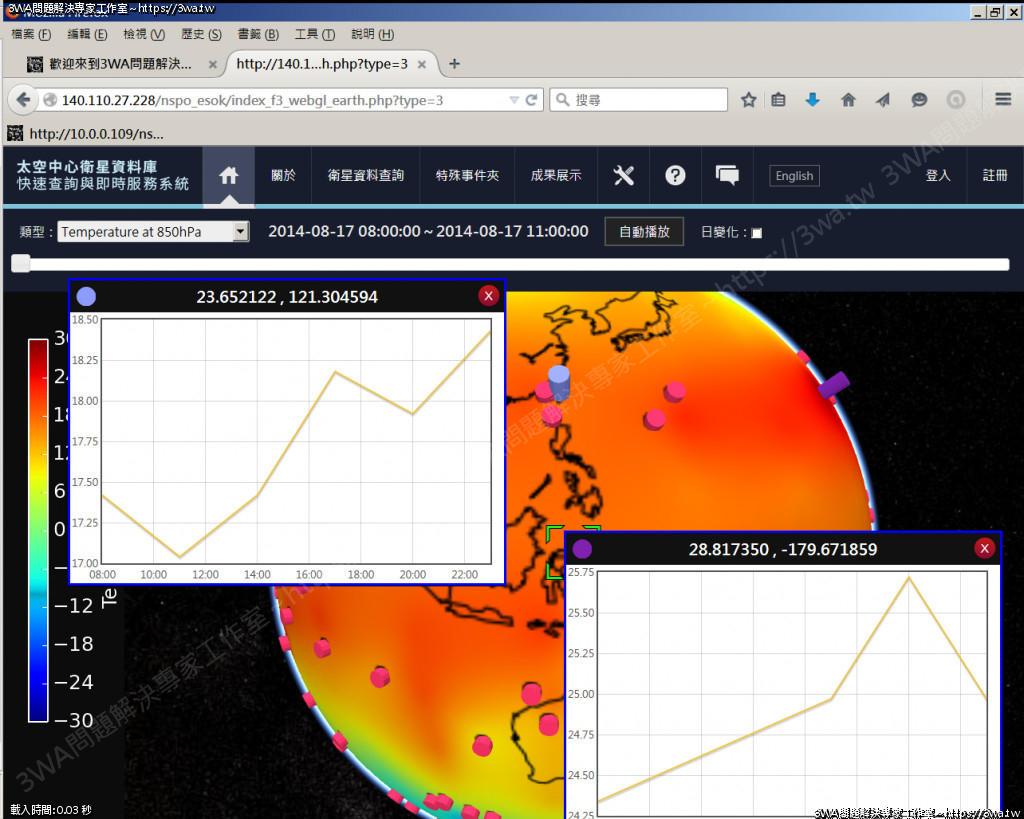The image size is (1024, 819).
Task: Switch to the 歡迎來到3WA問題解決 tab
Action: click(x=120, y=64)
